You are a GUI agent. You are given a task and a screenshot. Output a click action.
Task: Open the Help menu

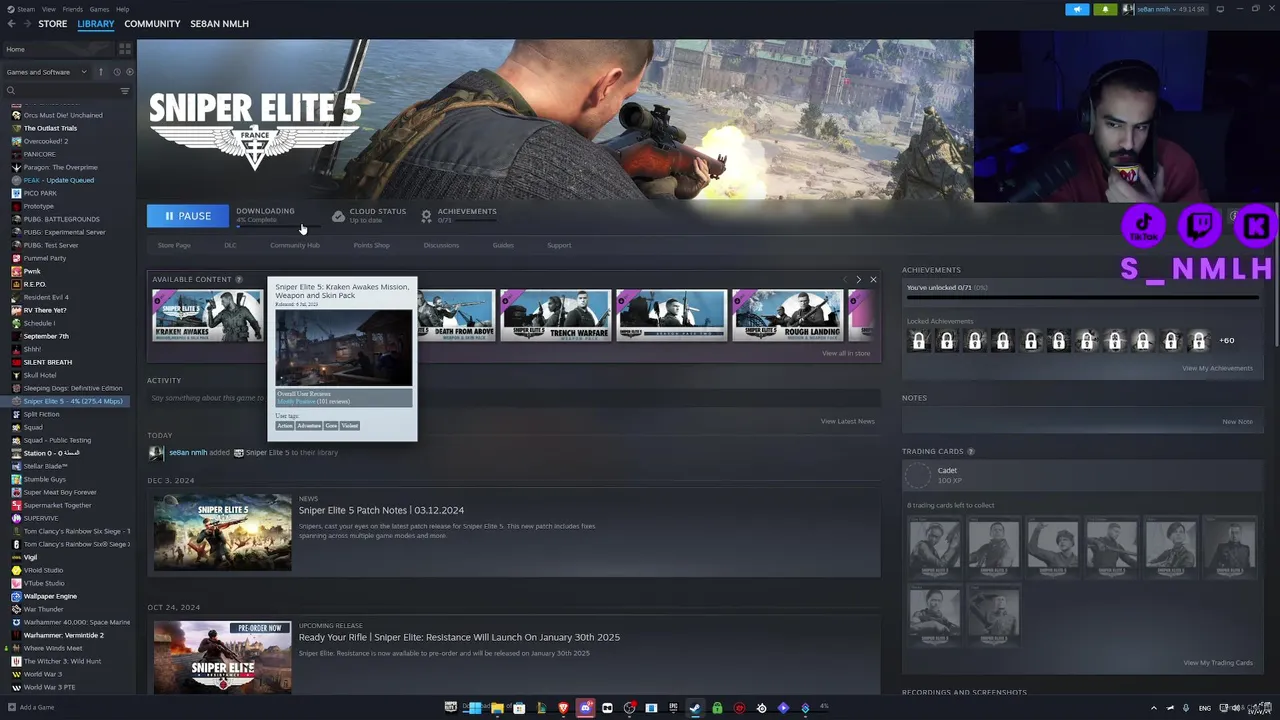122,9
